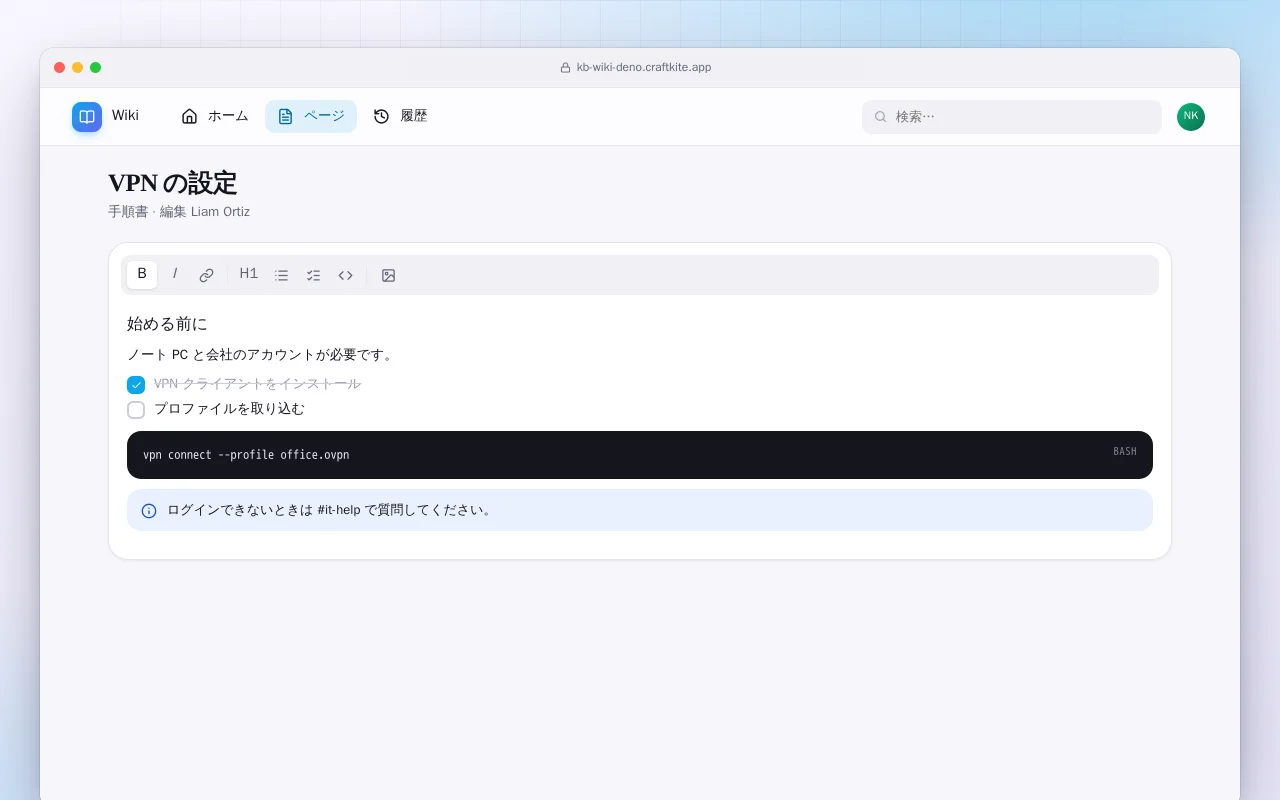
Task: Click the #it-help callout message text
Action: [x=330, y=510]
